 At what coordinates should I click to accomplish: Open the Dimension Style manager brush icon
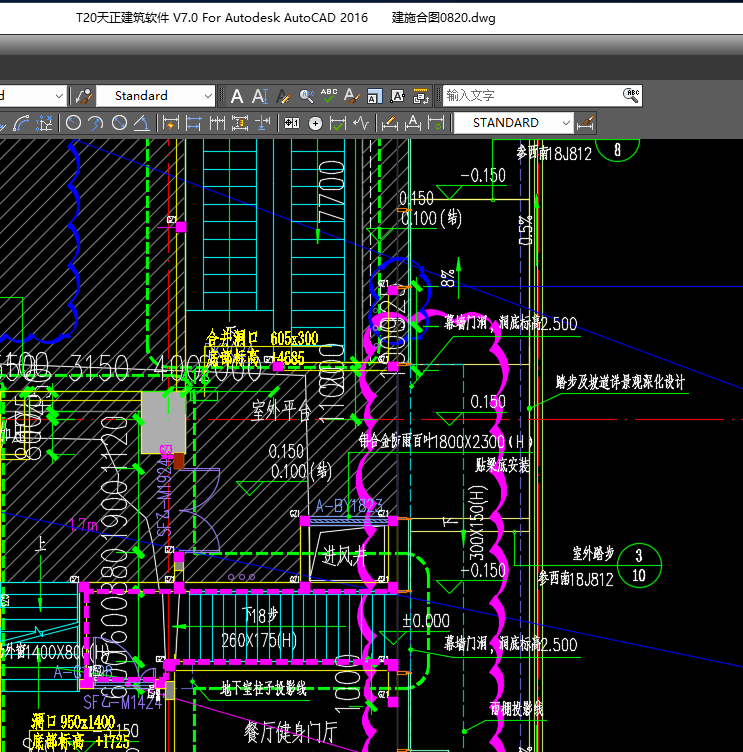tap(586, 123)
